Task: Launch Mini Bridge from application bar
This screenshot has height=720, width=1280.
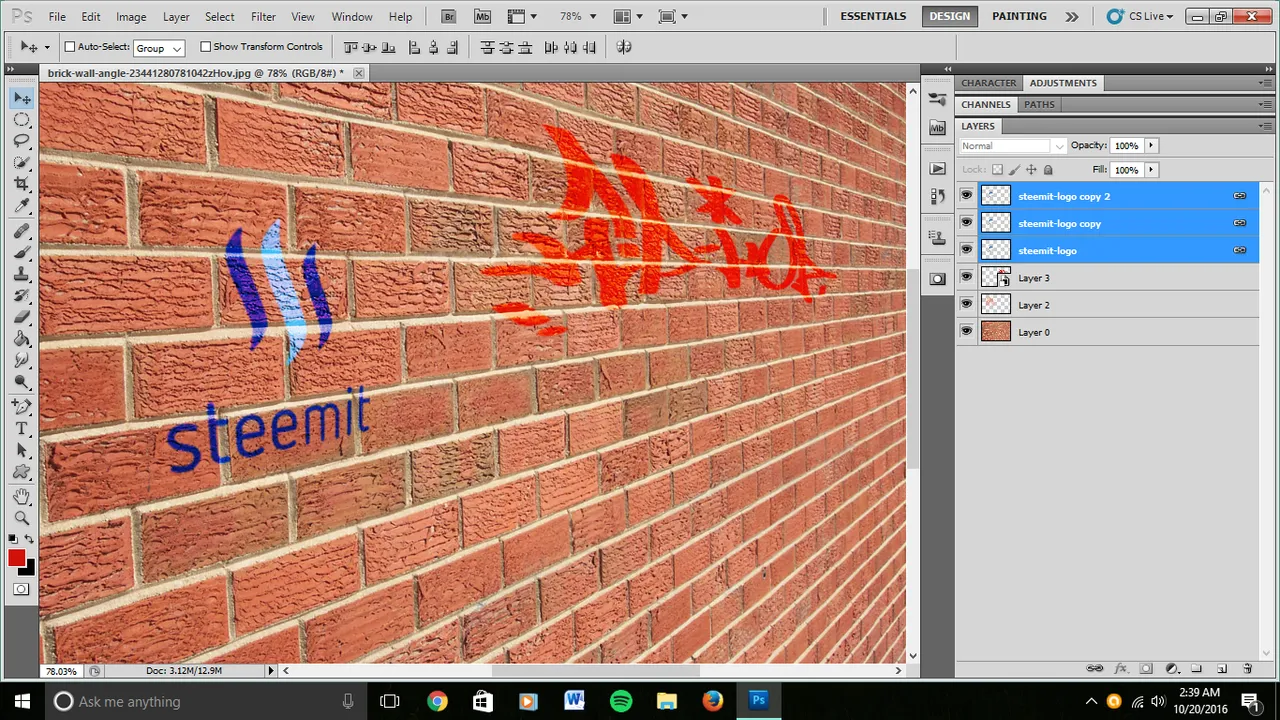Action: click(483, 17)
